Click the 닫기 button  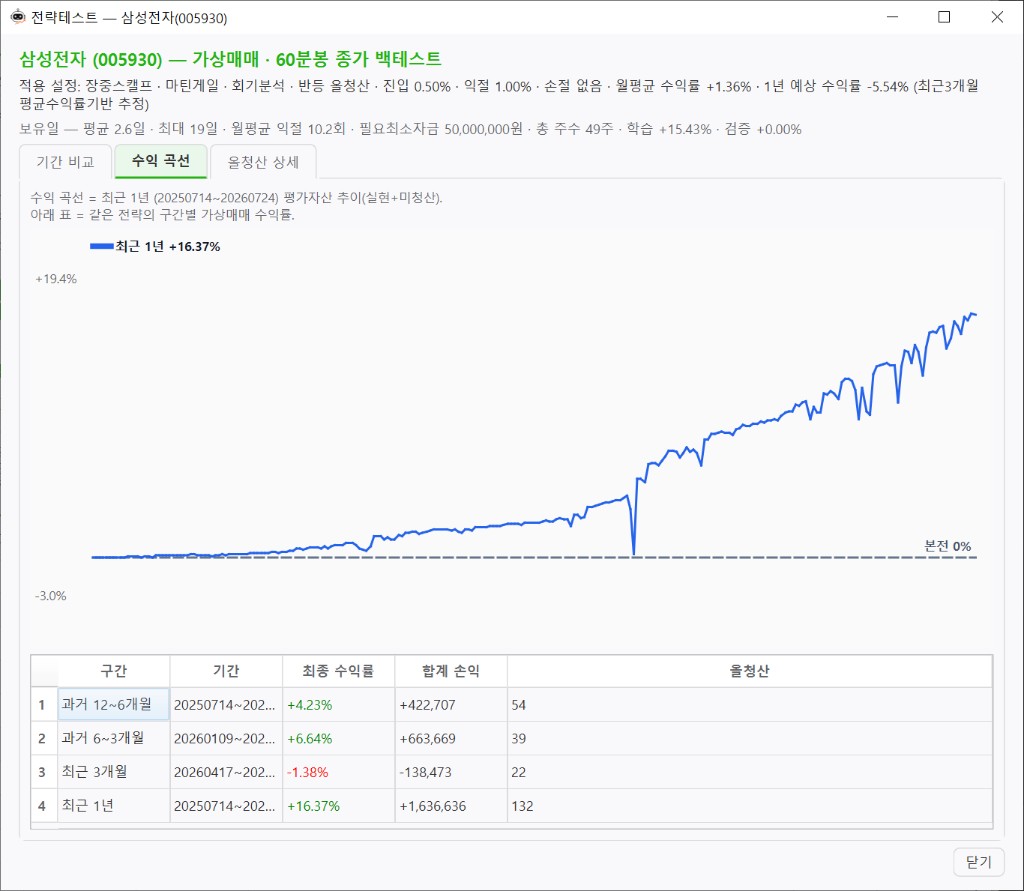point(978,862)
